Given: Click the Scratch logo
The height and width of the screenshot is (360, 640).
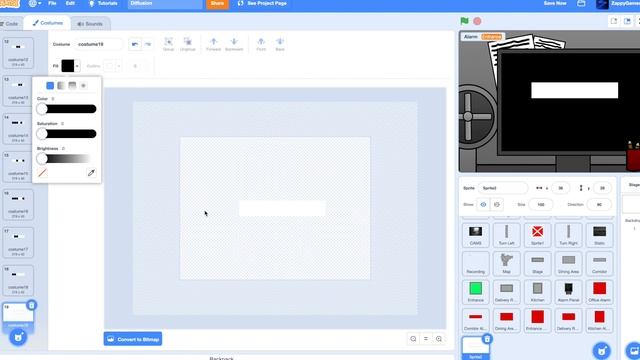Looking at the screenshot, I should (x=9, y=4).
